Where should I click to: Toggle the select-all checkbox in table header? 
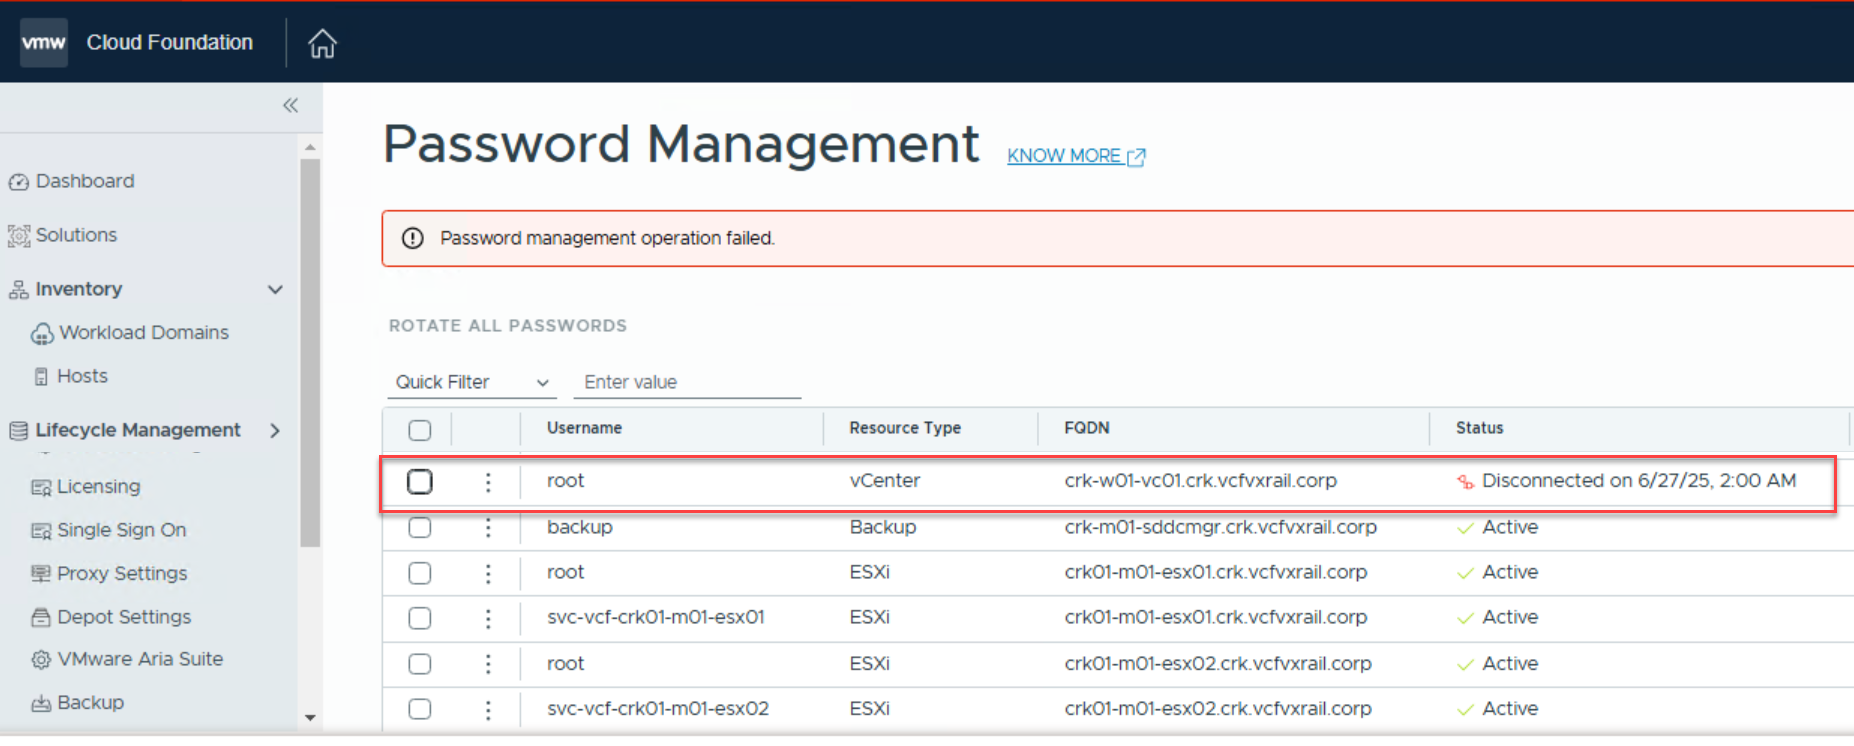pos(420,430)
